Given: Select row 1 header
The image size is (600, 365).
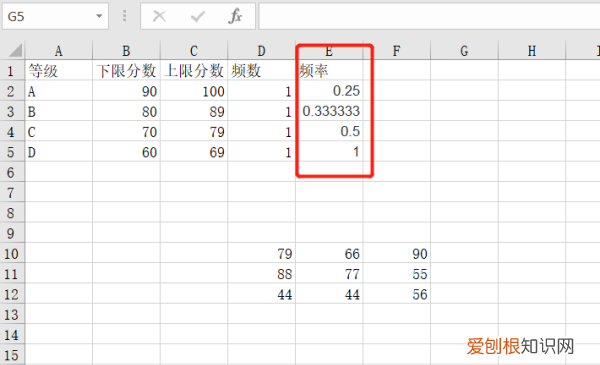Looking at the screenshot, I should [x=12, y=71].
